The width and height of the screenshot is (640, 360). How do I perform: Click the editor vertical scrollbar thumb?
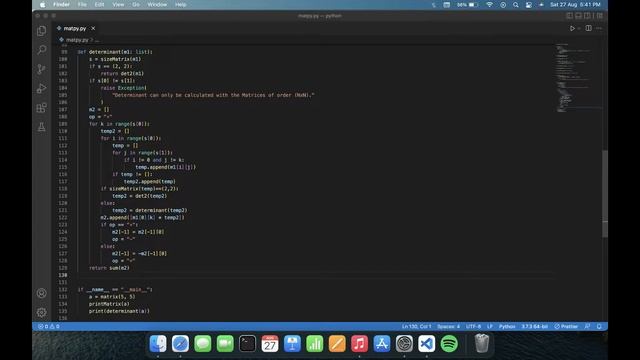coord(605,194)
